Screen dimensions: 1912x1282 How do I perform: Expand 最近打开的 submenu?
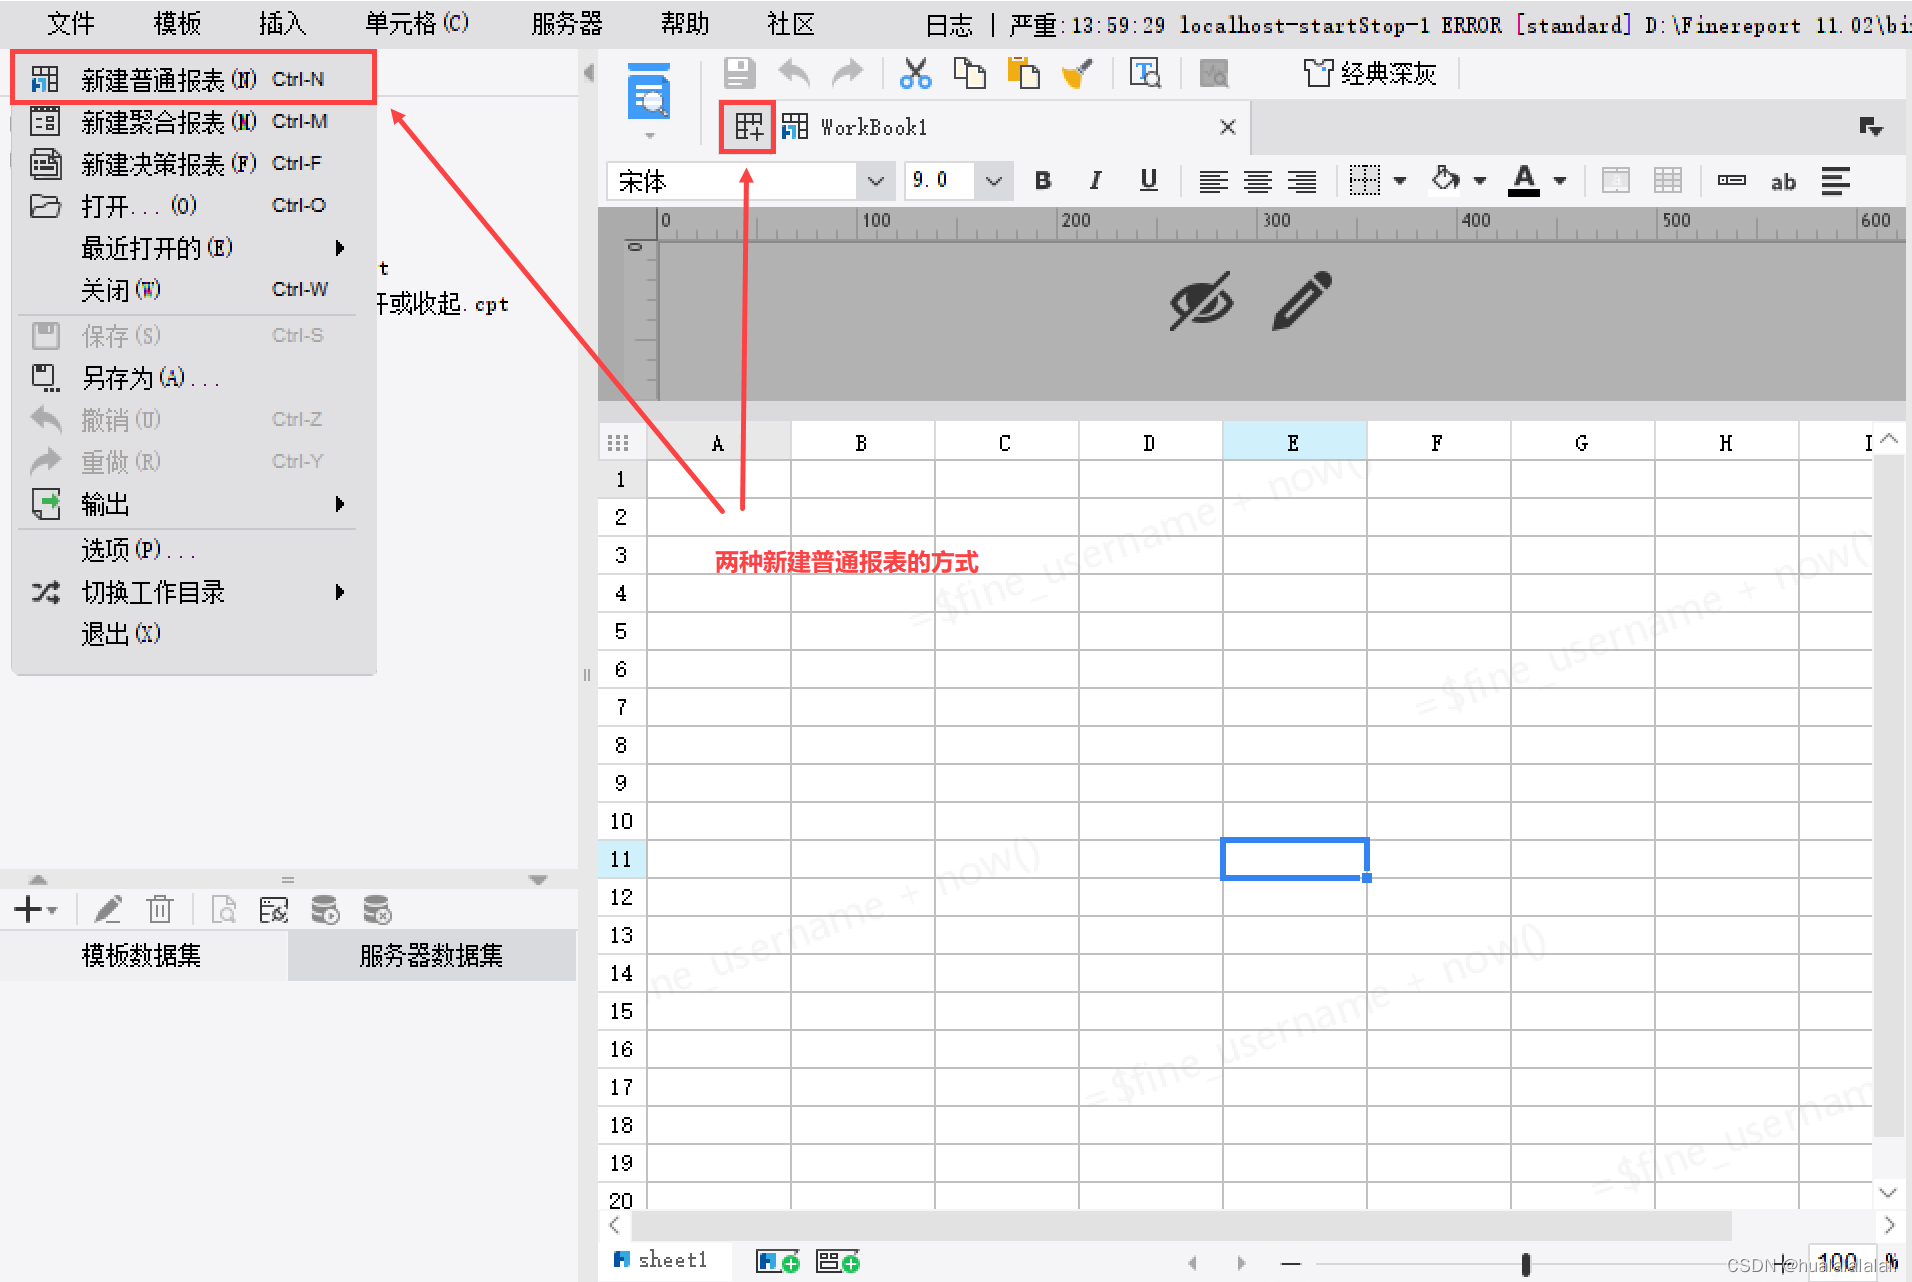pos(194,247)
